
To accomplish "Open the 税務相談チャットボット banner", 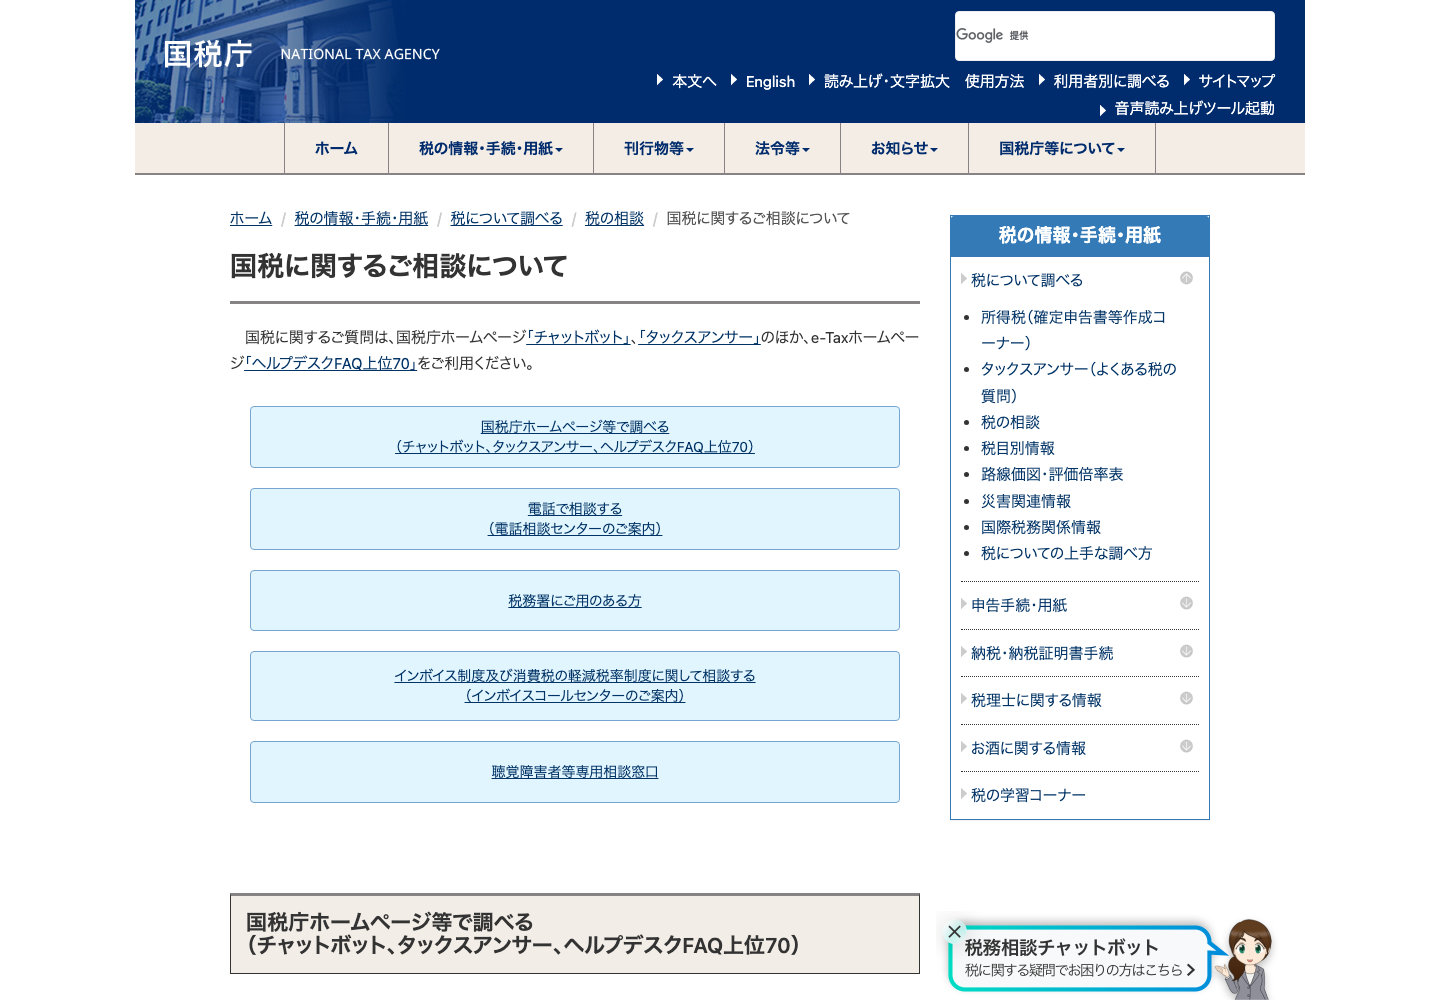I will (1079, 957).
